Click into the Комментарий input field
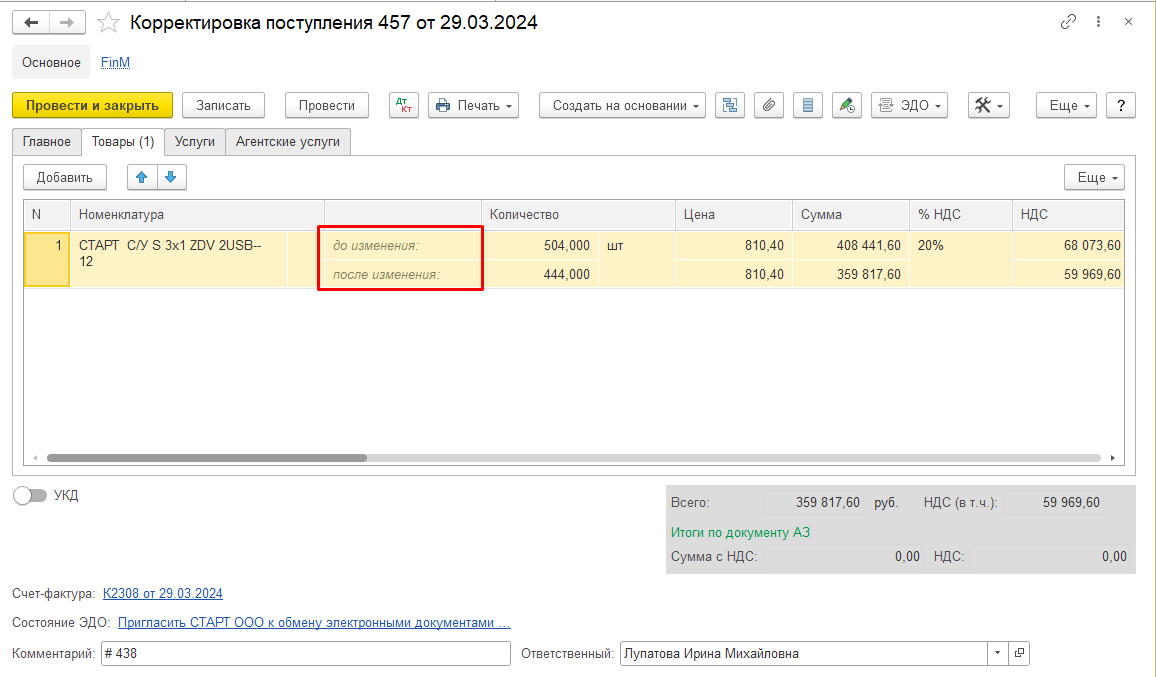The width and height of the screenshot is (1156, 677). 305,654
